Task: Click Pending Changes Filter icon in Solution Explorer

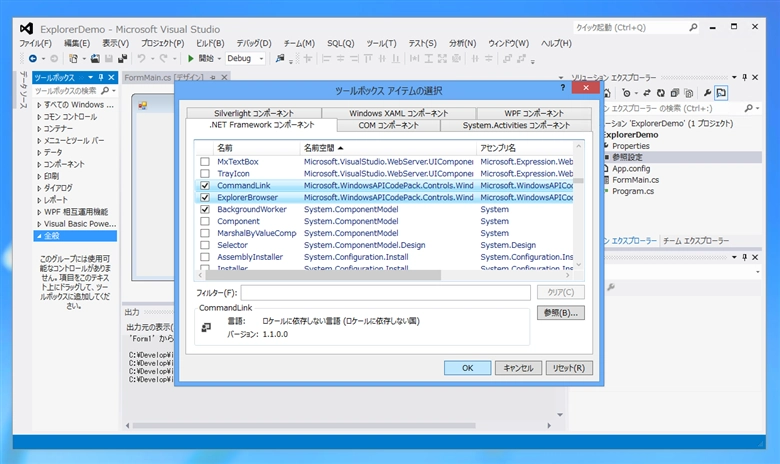Action: [626, 93]
